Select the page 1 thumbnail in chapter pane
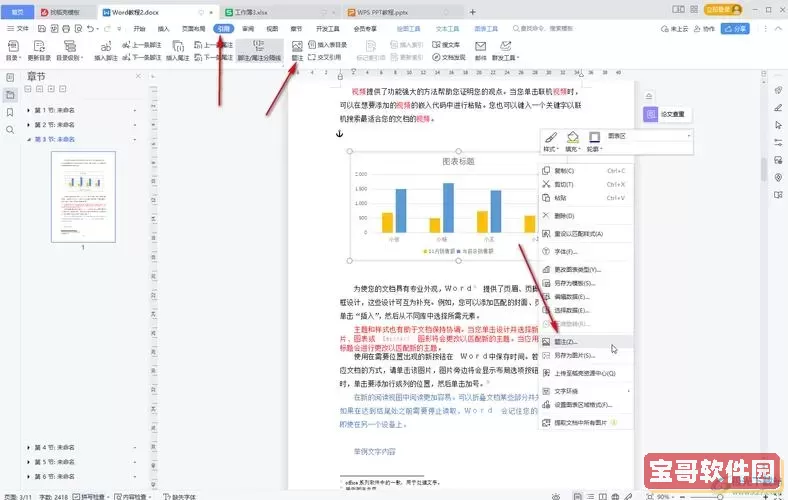The height and width of the screenshot is (500, 788). (x=83, y=197)
